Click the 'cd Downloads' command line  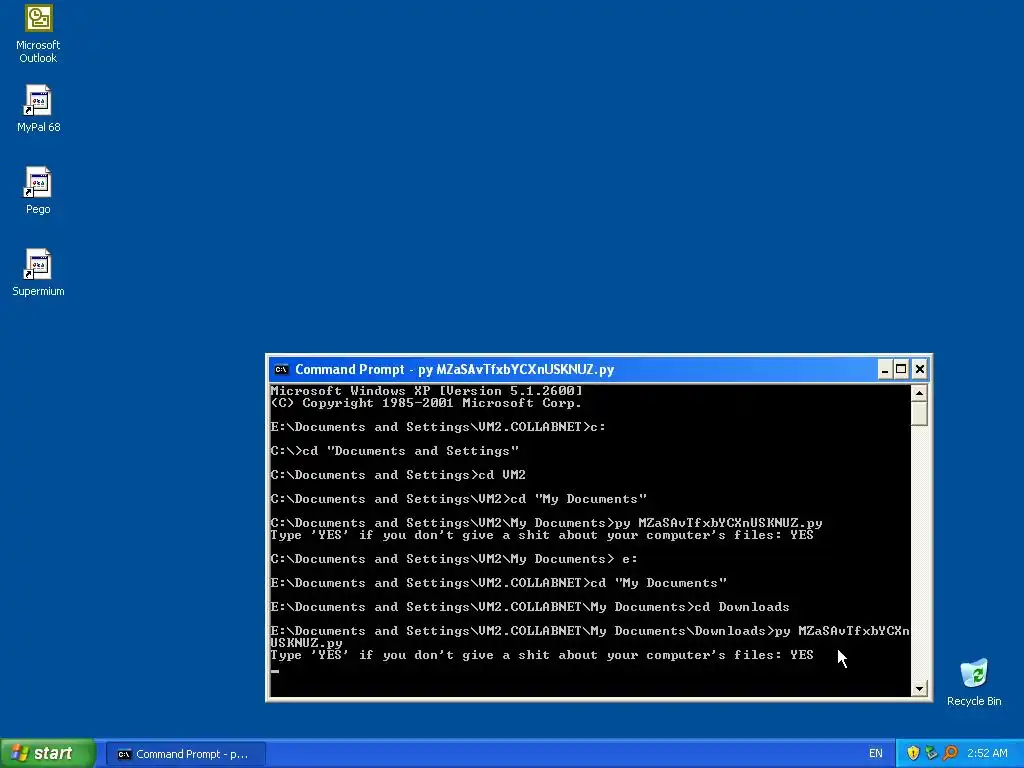tap(530, 607)
